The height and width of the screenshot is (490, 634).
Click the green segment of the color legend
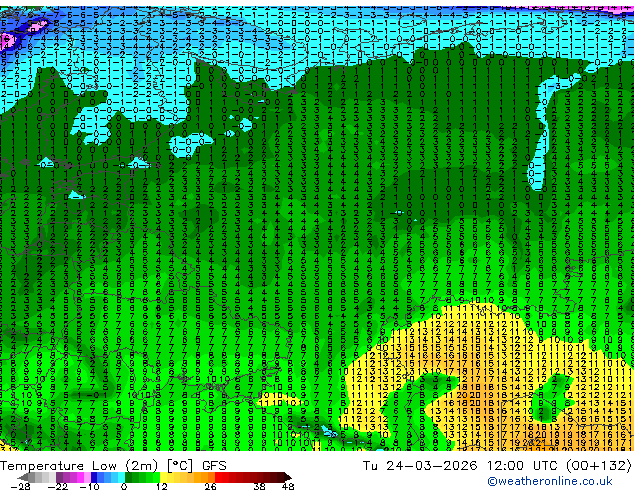142,477
